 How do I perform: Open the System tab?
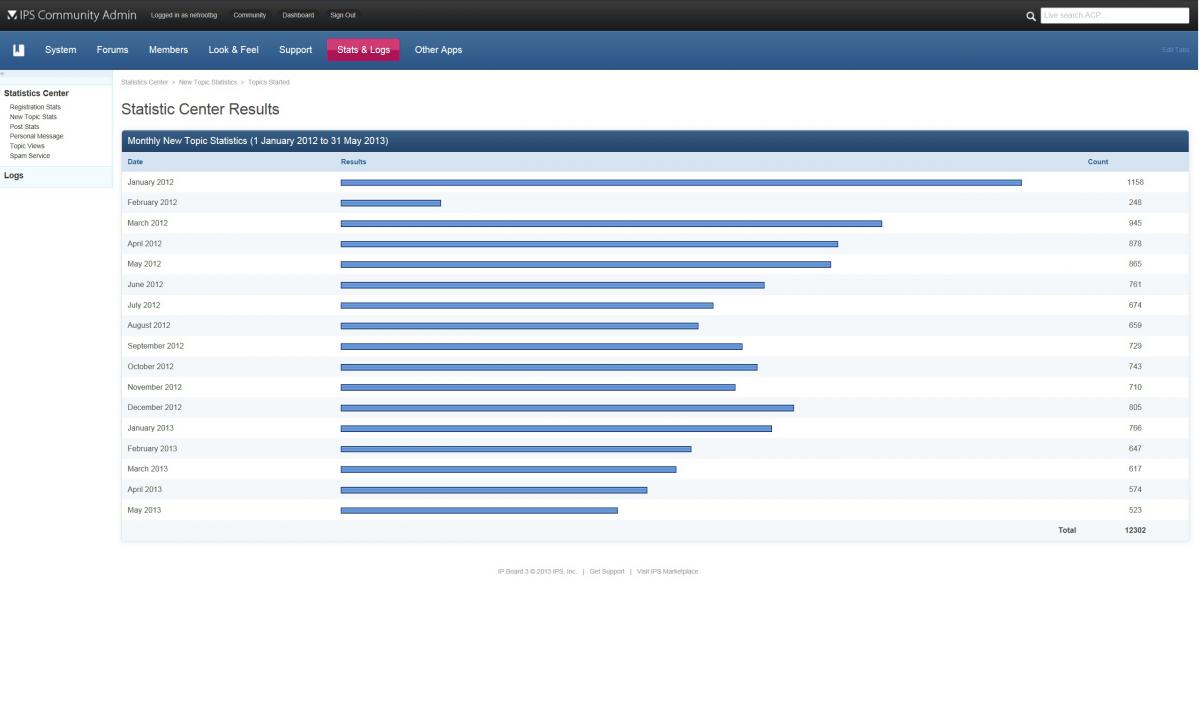tap(60, 50)
